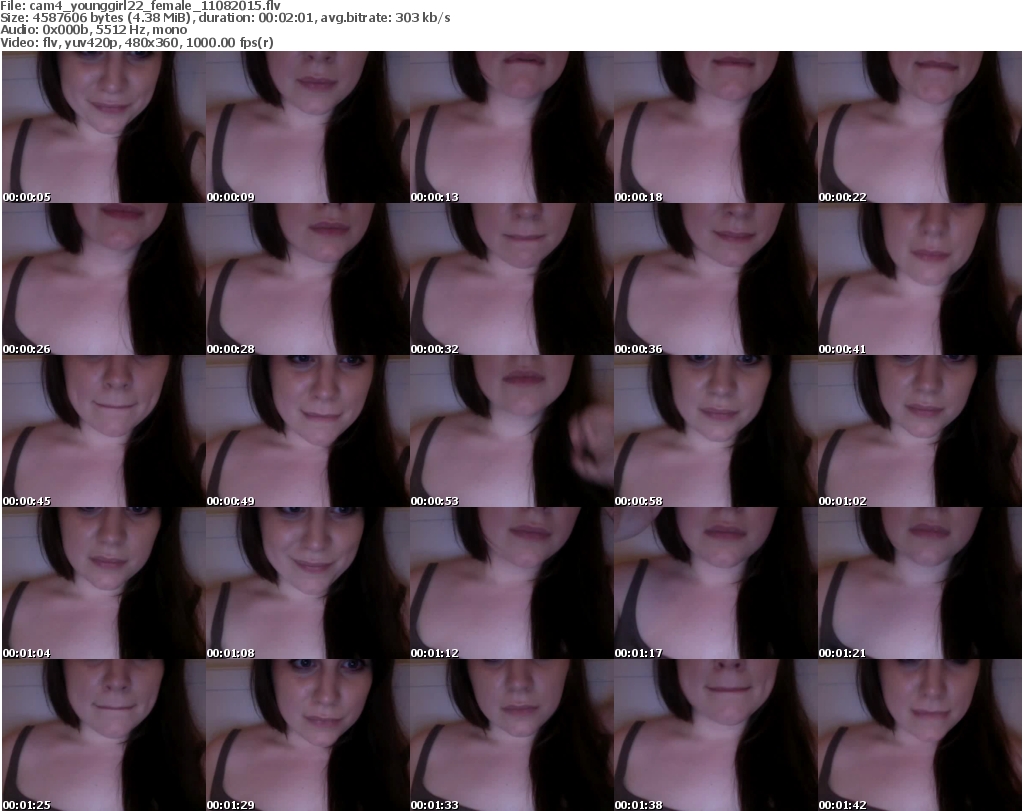Select the thumbnail frame stamped 00:00:05
The width and height of the screenshot is (1024, 811).
(x=104, y=127)
